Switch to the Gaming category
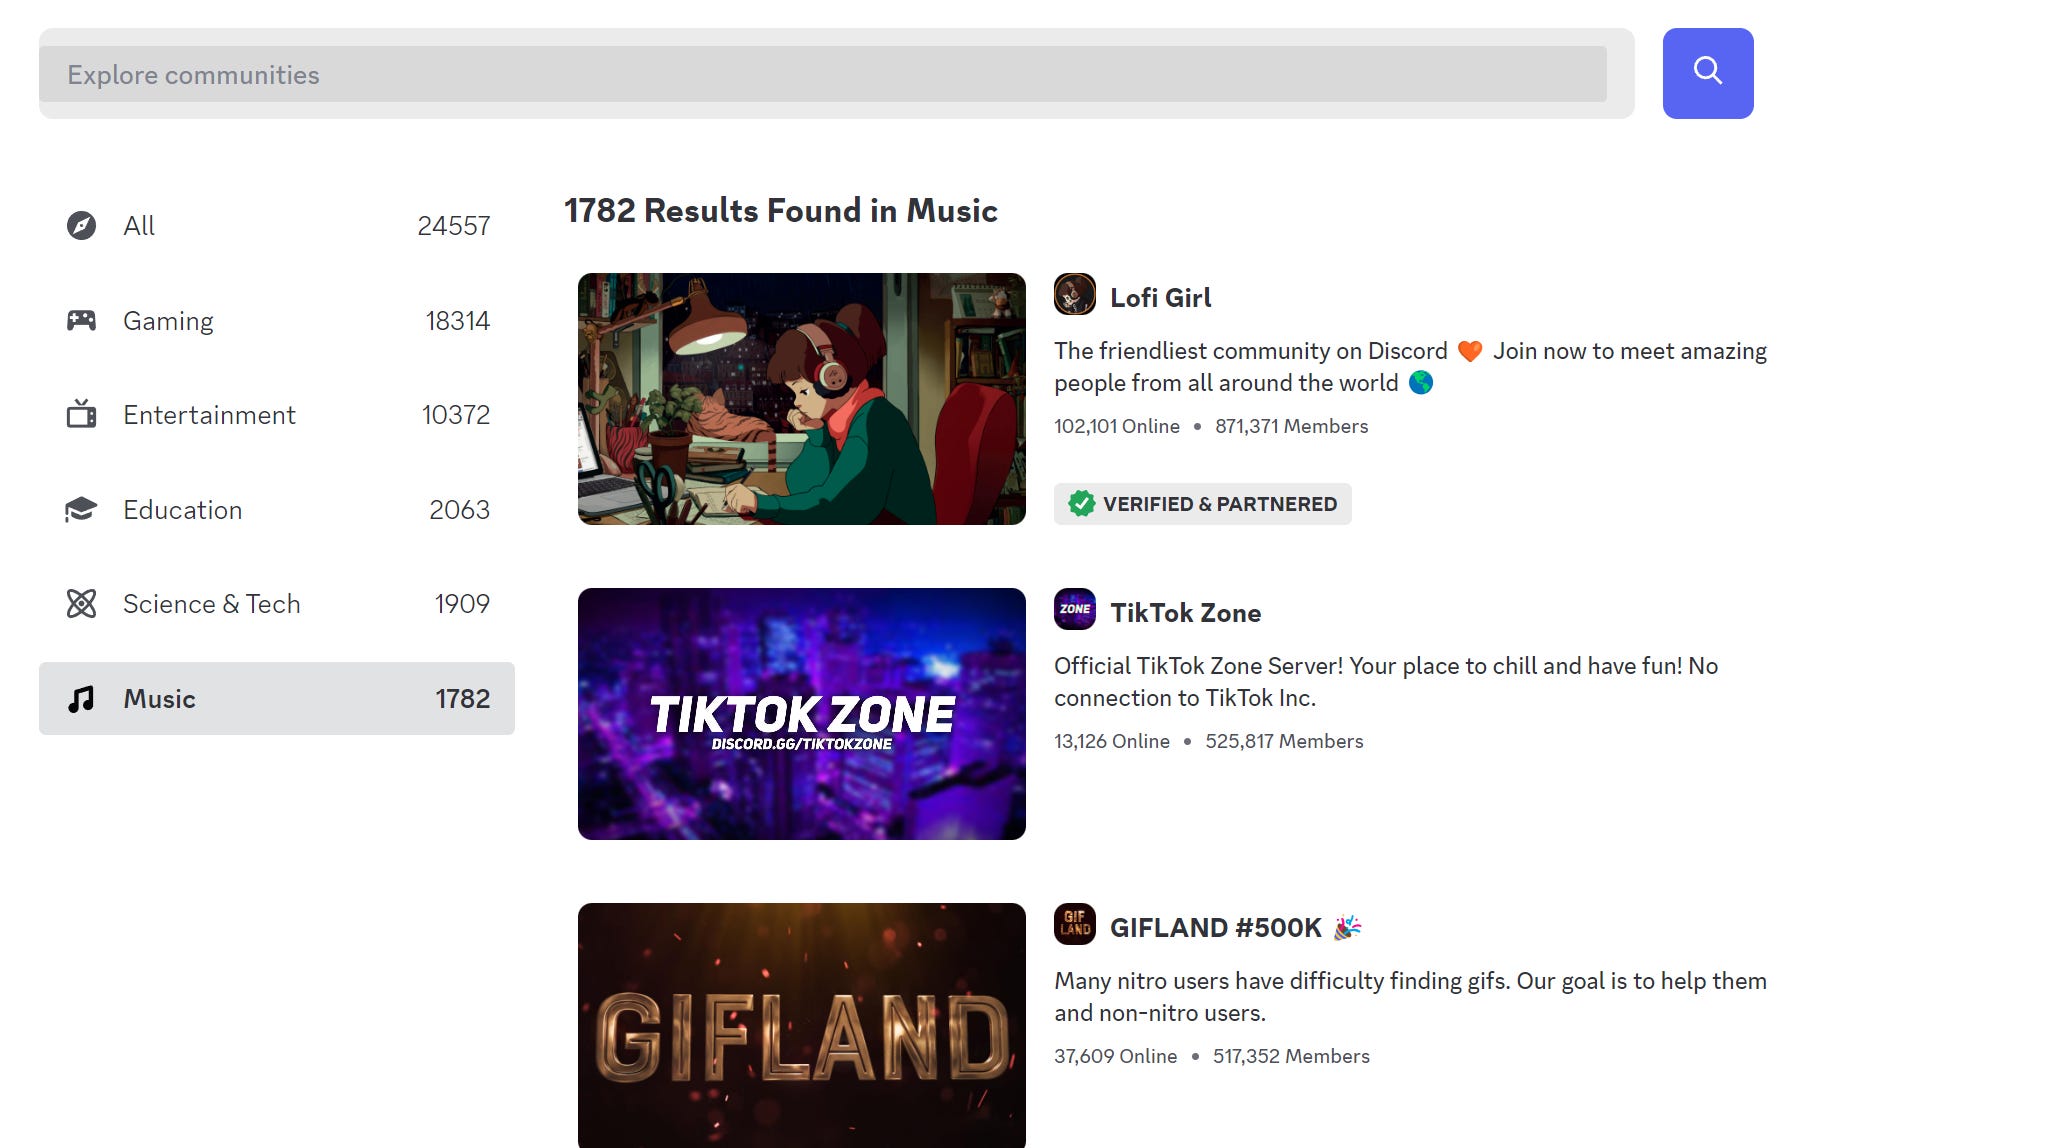Screen dimensions: 2056x1148 [x=277, y=321]
